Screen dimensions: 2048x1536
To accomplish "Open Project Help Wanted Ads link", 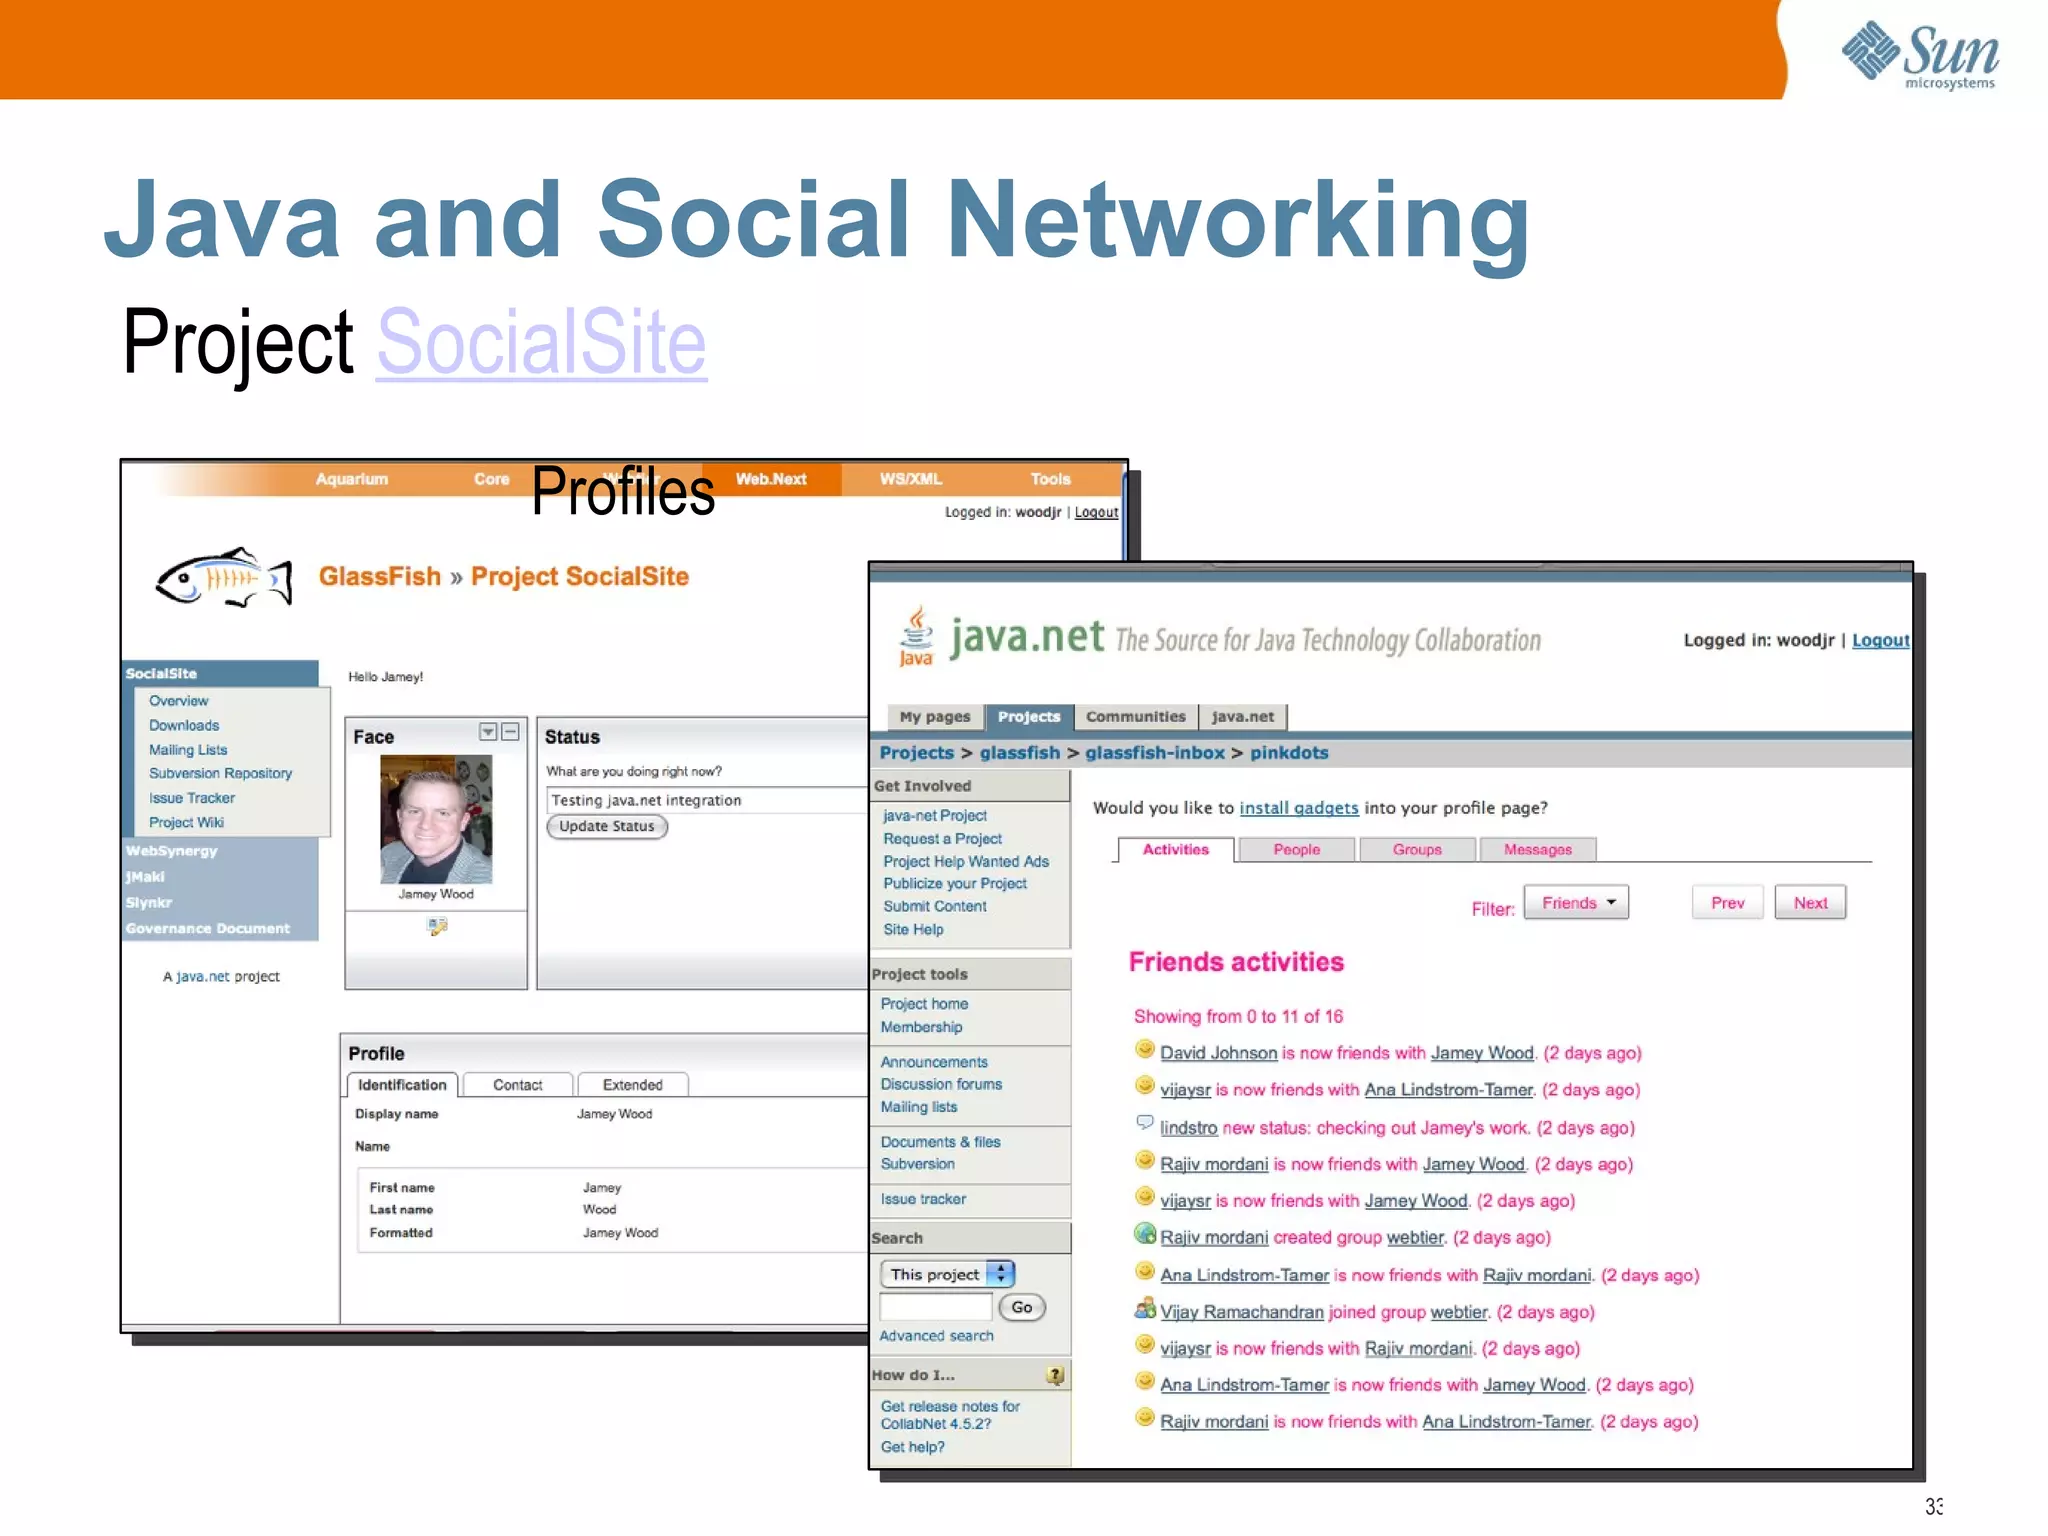I will (x=966, y=861).
